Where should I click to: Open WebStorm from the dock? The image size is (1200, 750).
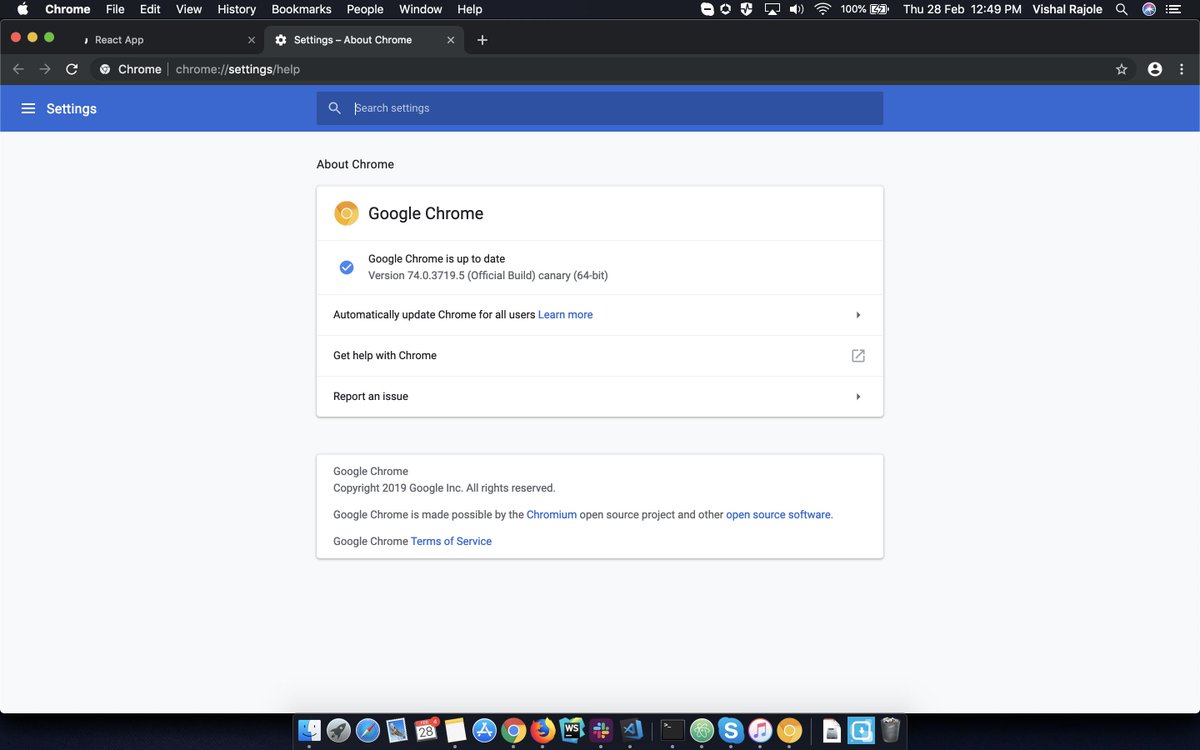(x=572, y=730)
